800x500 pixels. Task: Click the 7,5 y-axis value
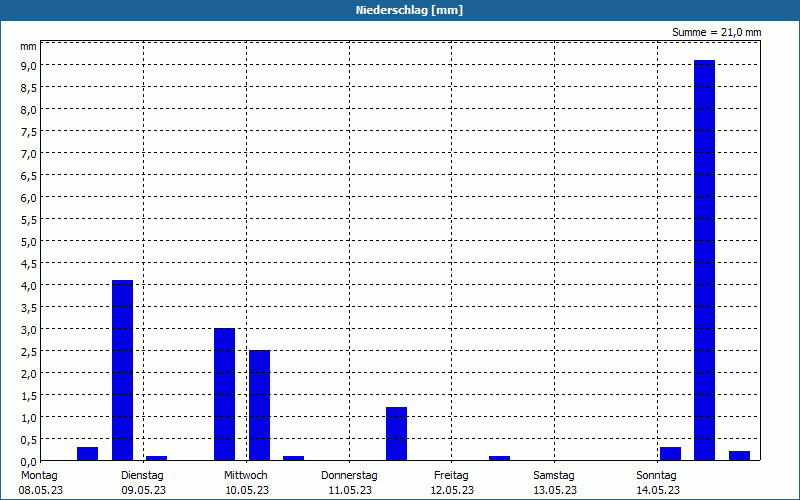point(29,132)
